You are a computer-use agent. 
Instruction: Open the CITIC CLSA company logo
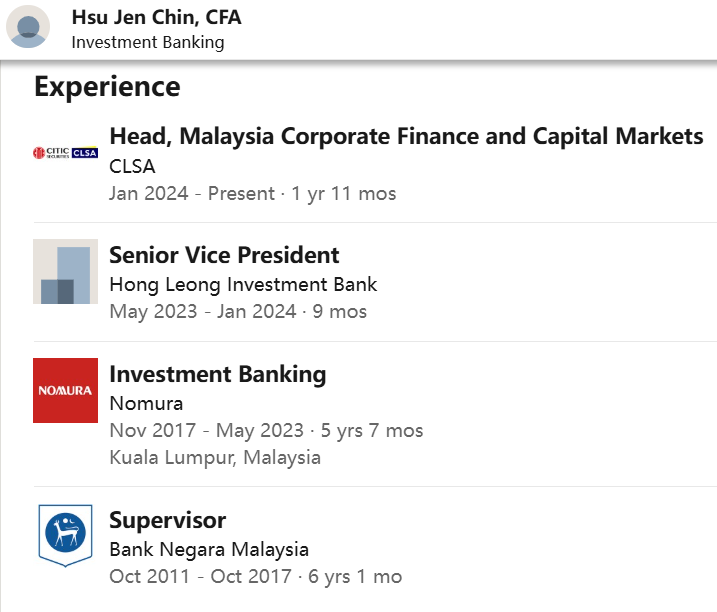(65, 153)
